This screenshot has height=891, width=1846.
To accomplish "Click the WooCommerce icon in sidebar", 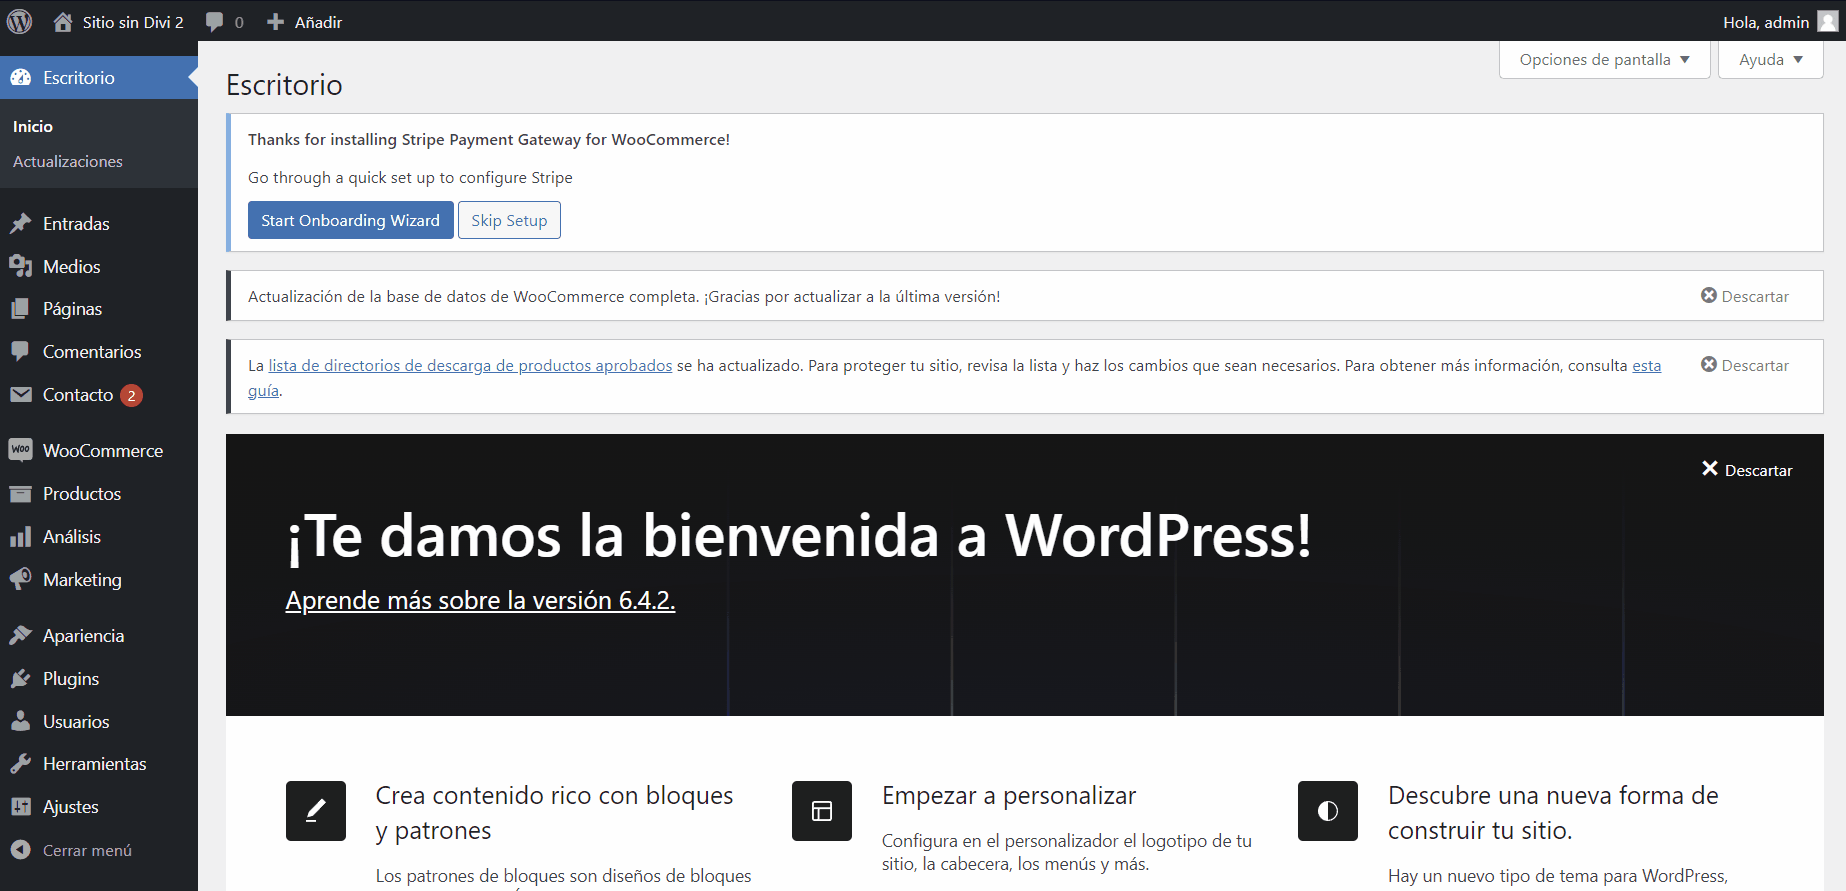I will click(20, 450).
